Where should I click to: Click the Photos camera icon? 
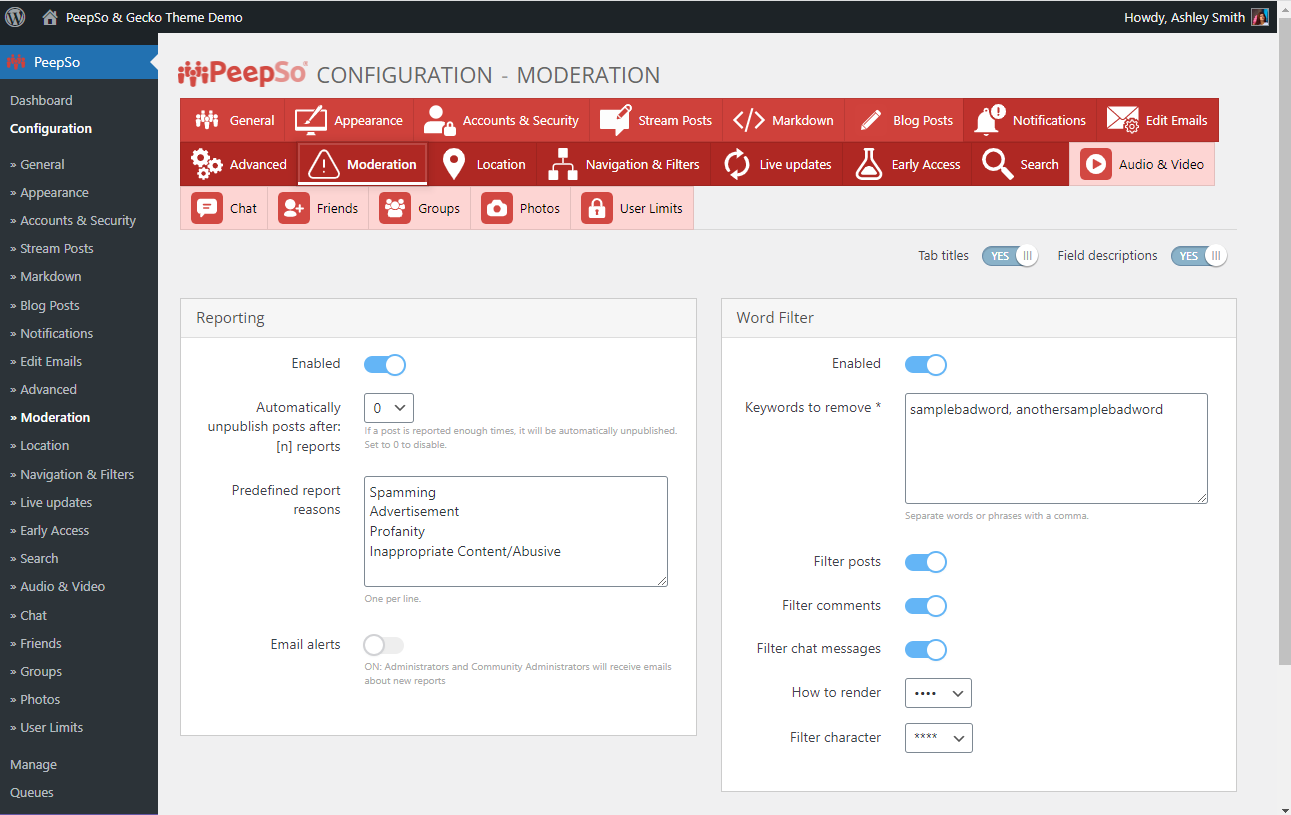[x=496, y=208]
